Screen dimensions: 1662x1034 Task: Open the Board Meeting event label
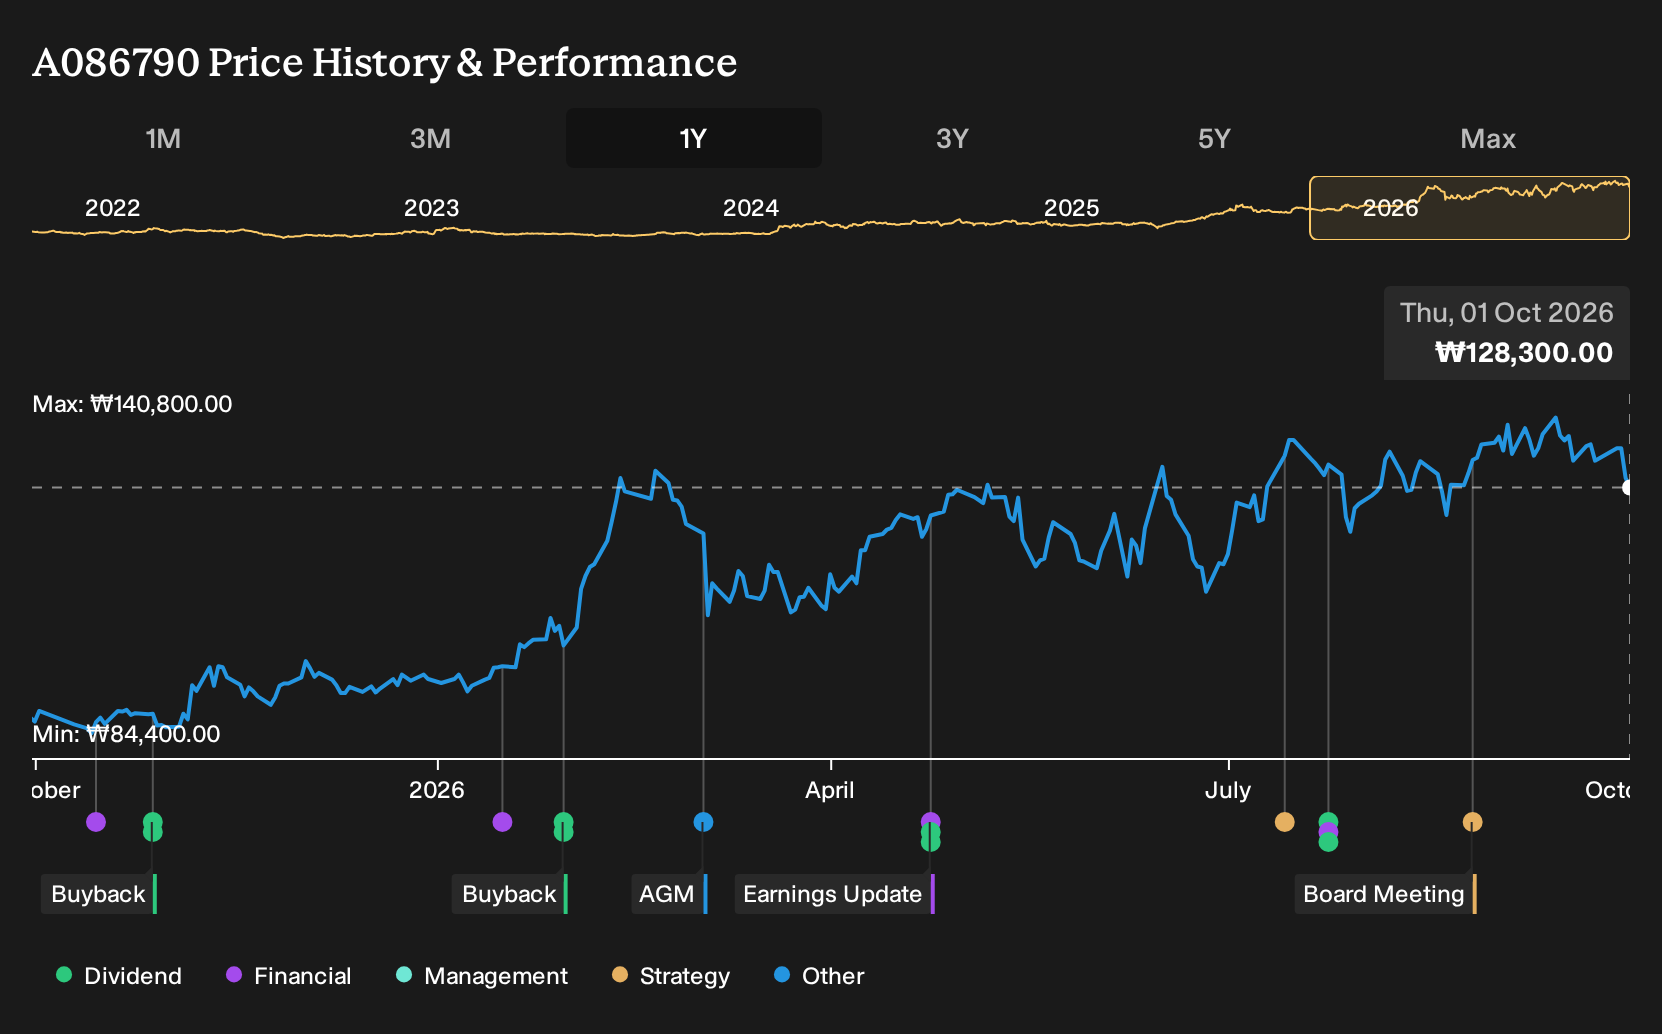[x=1386, y=894]
